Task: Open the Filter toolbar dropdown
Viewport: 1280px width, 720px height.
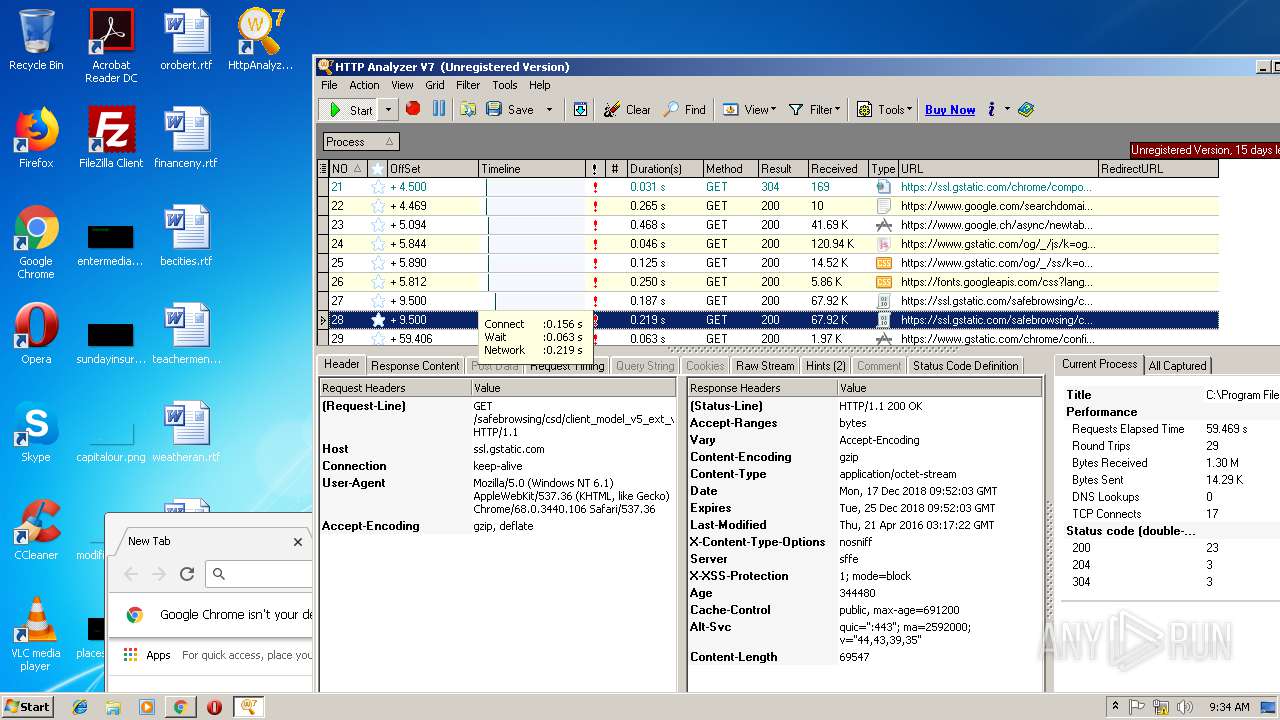Action: pos(815,109)
